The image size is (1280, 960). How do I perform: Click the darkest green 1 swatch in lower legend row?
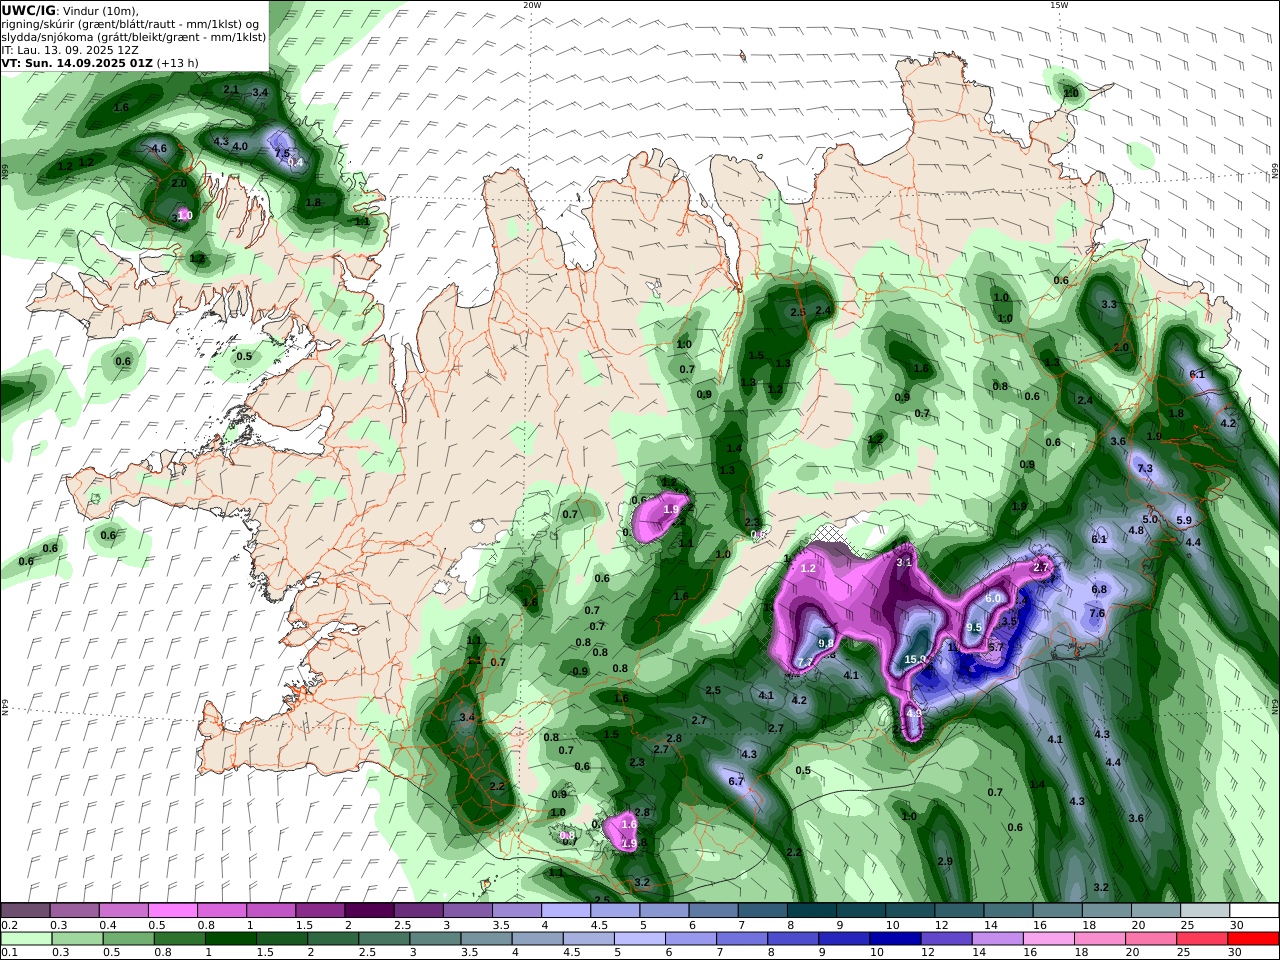pyautogui.click(x=230, y=939)
